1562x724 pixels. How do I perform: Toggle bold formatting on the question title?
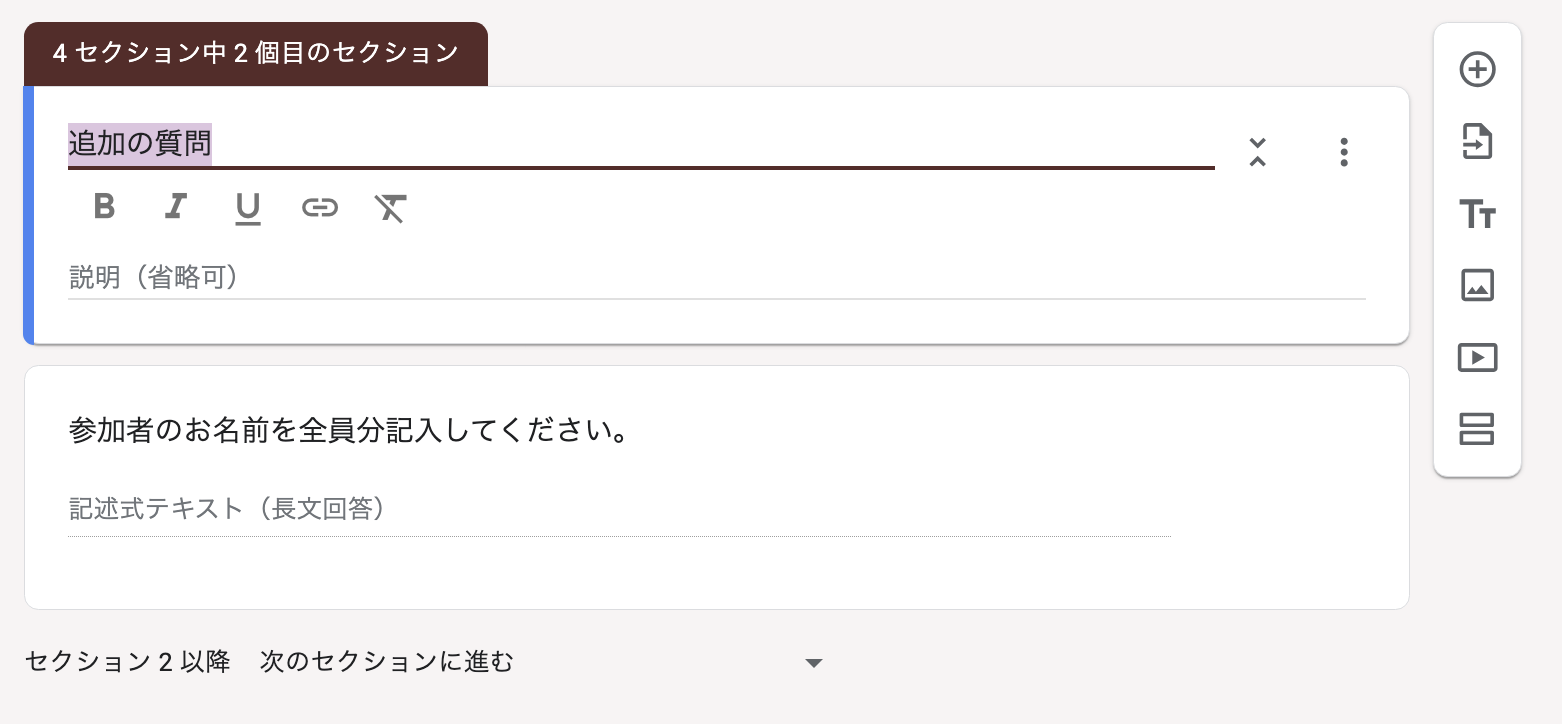coord(103,208)
